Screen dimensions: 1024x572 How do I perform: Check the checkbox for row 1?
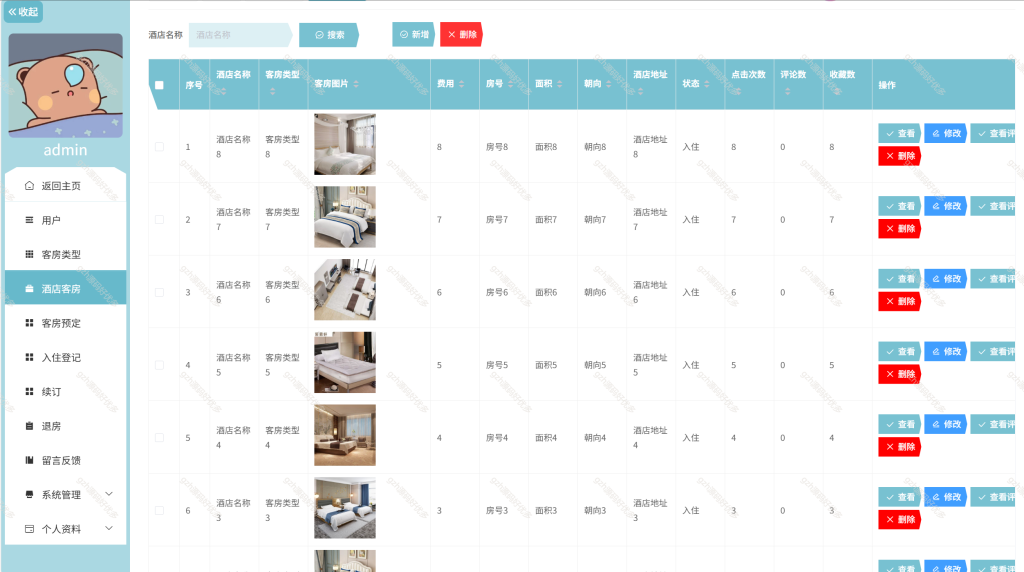click(x=159, y=147)
